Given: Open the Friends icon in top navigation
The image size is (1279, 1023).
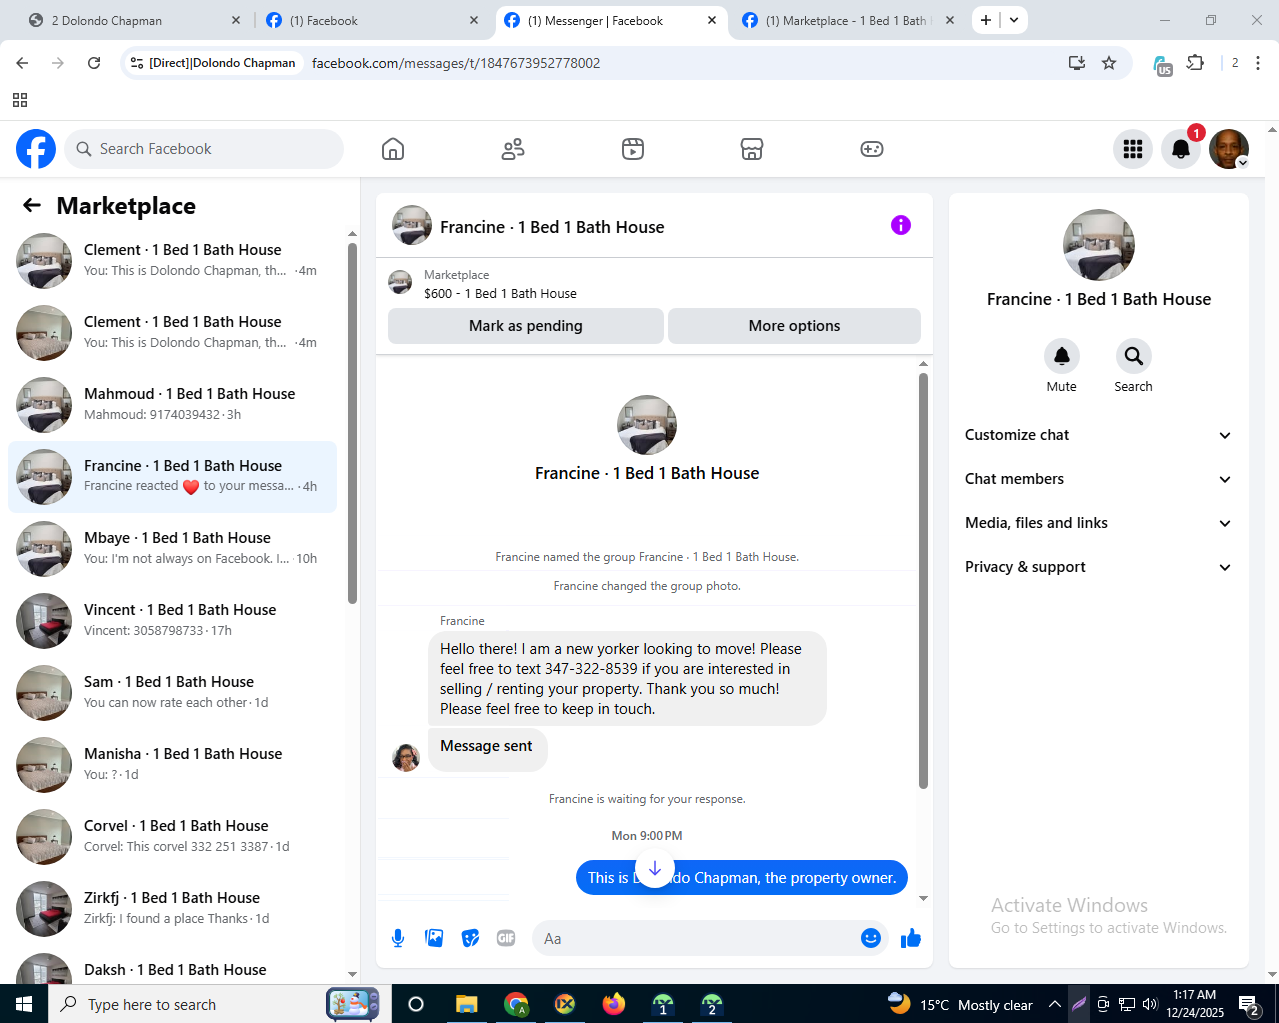Looking at the screenshot, I should [513, 149].
